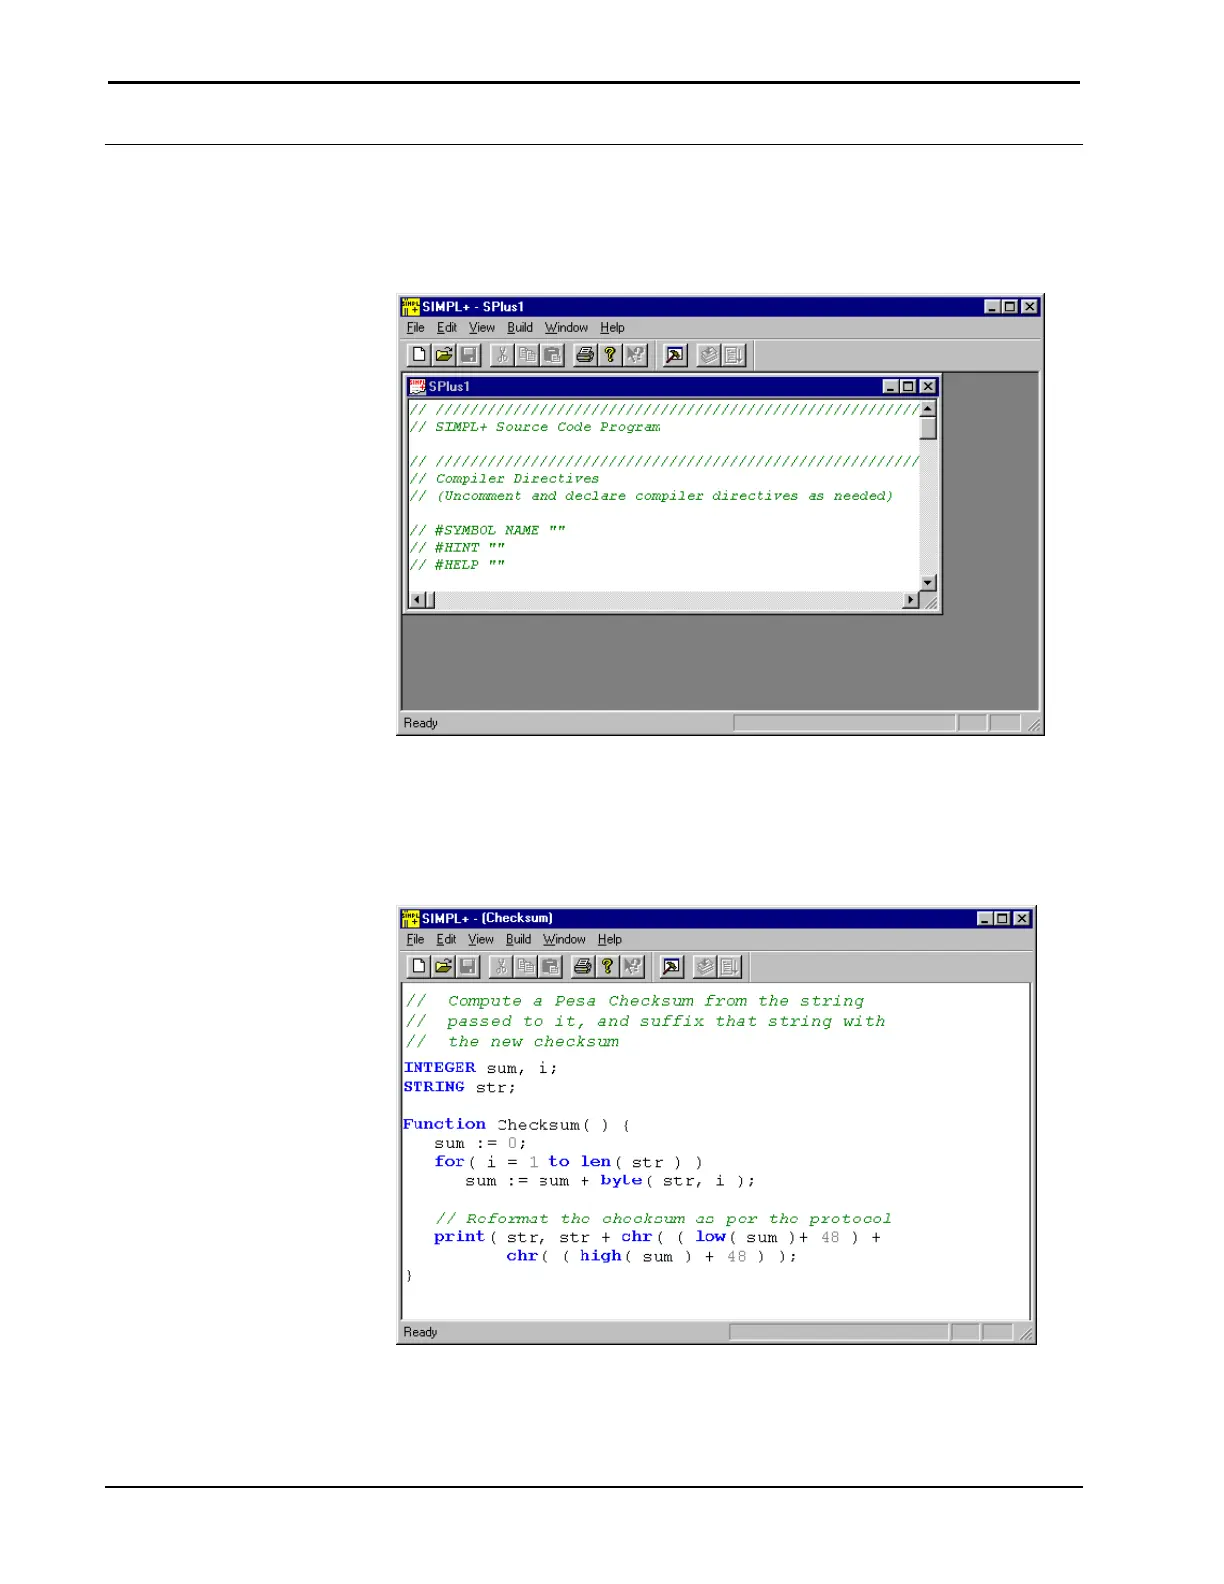Click yellow Help question mark in Checksum toolbar
This screenshot has height=1584, width=1224.
[607, 966]
